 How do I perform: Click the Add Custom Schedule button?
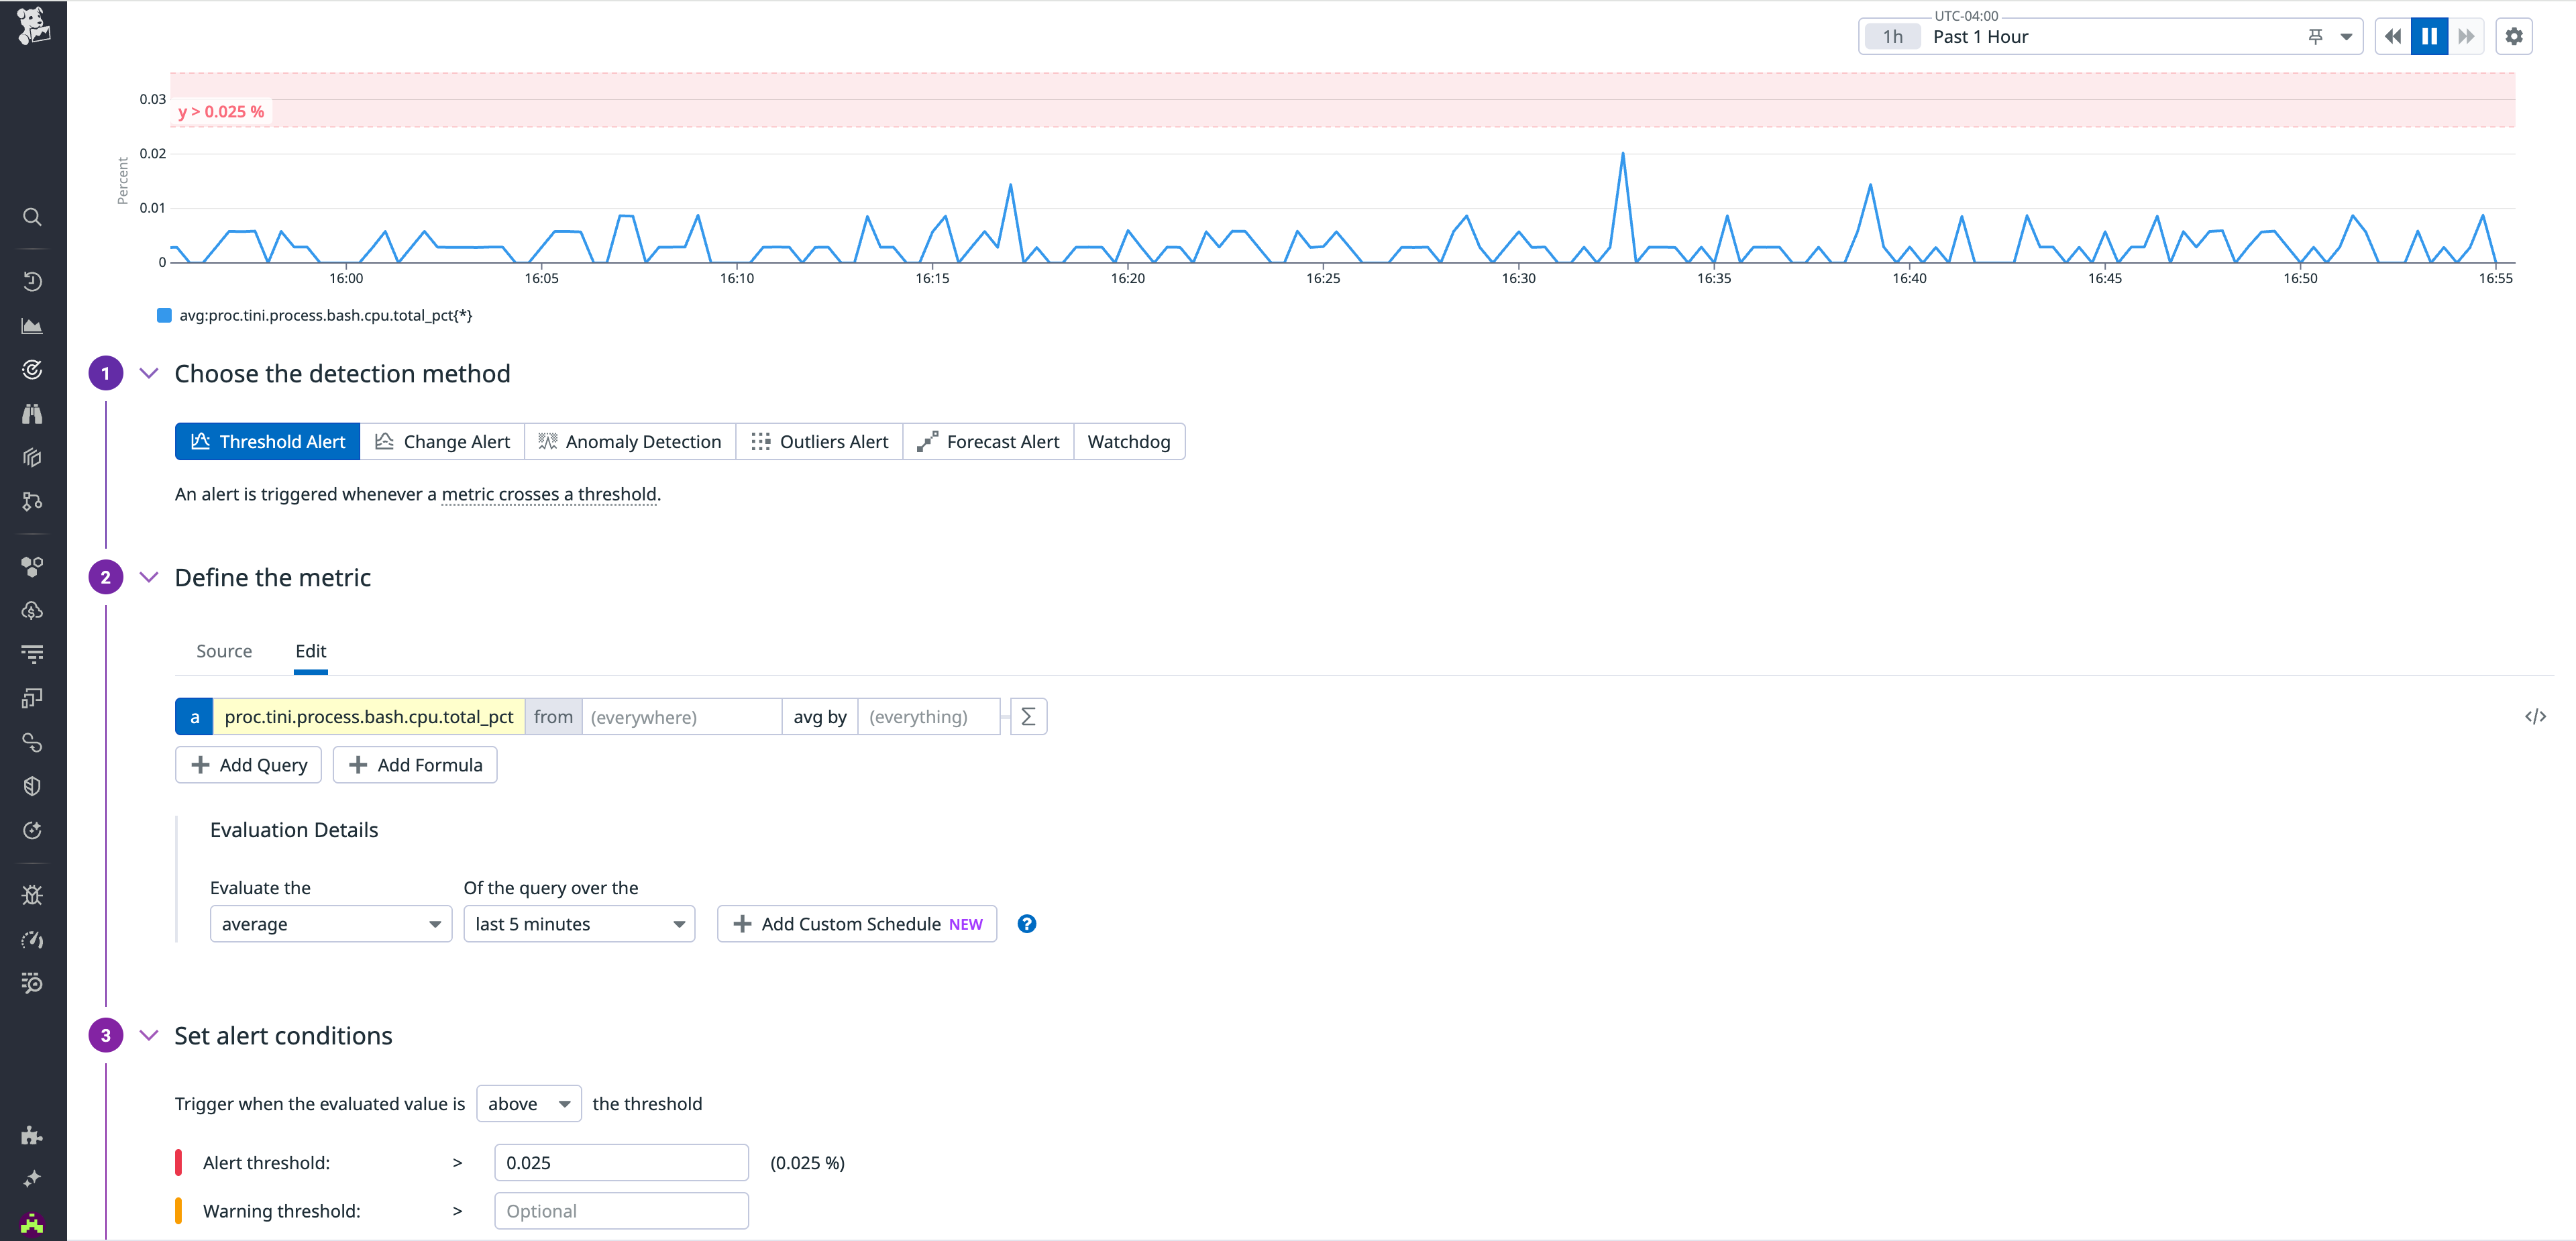(856, 923)
